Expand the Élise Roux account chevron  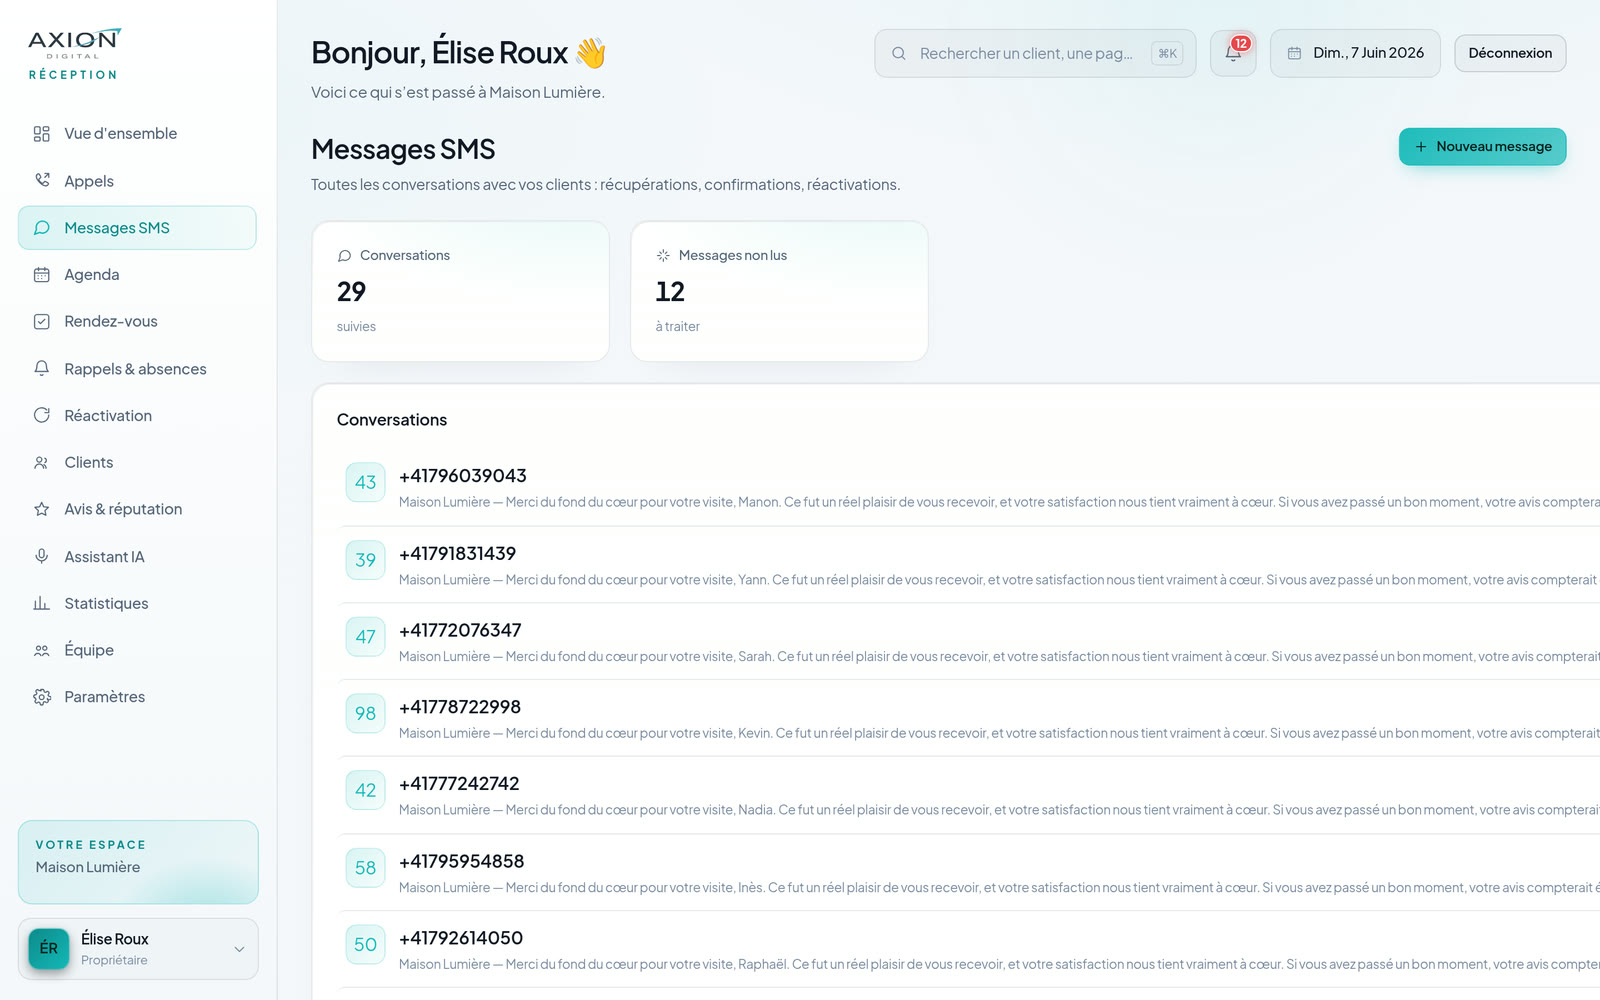point(239,949)
